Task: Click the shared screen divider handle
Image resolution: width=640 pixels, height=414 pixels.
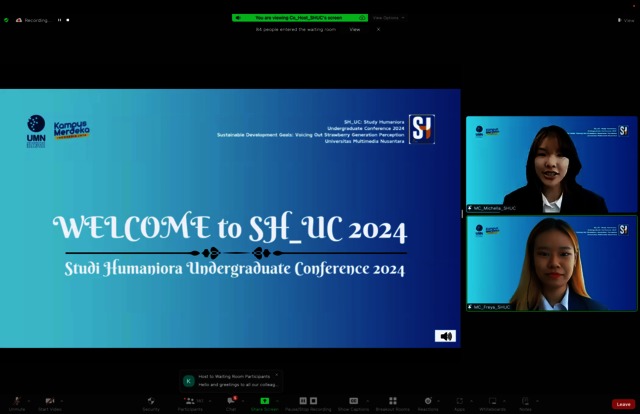Action: (x=462, y=214)
